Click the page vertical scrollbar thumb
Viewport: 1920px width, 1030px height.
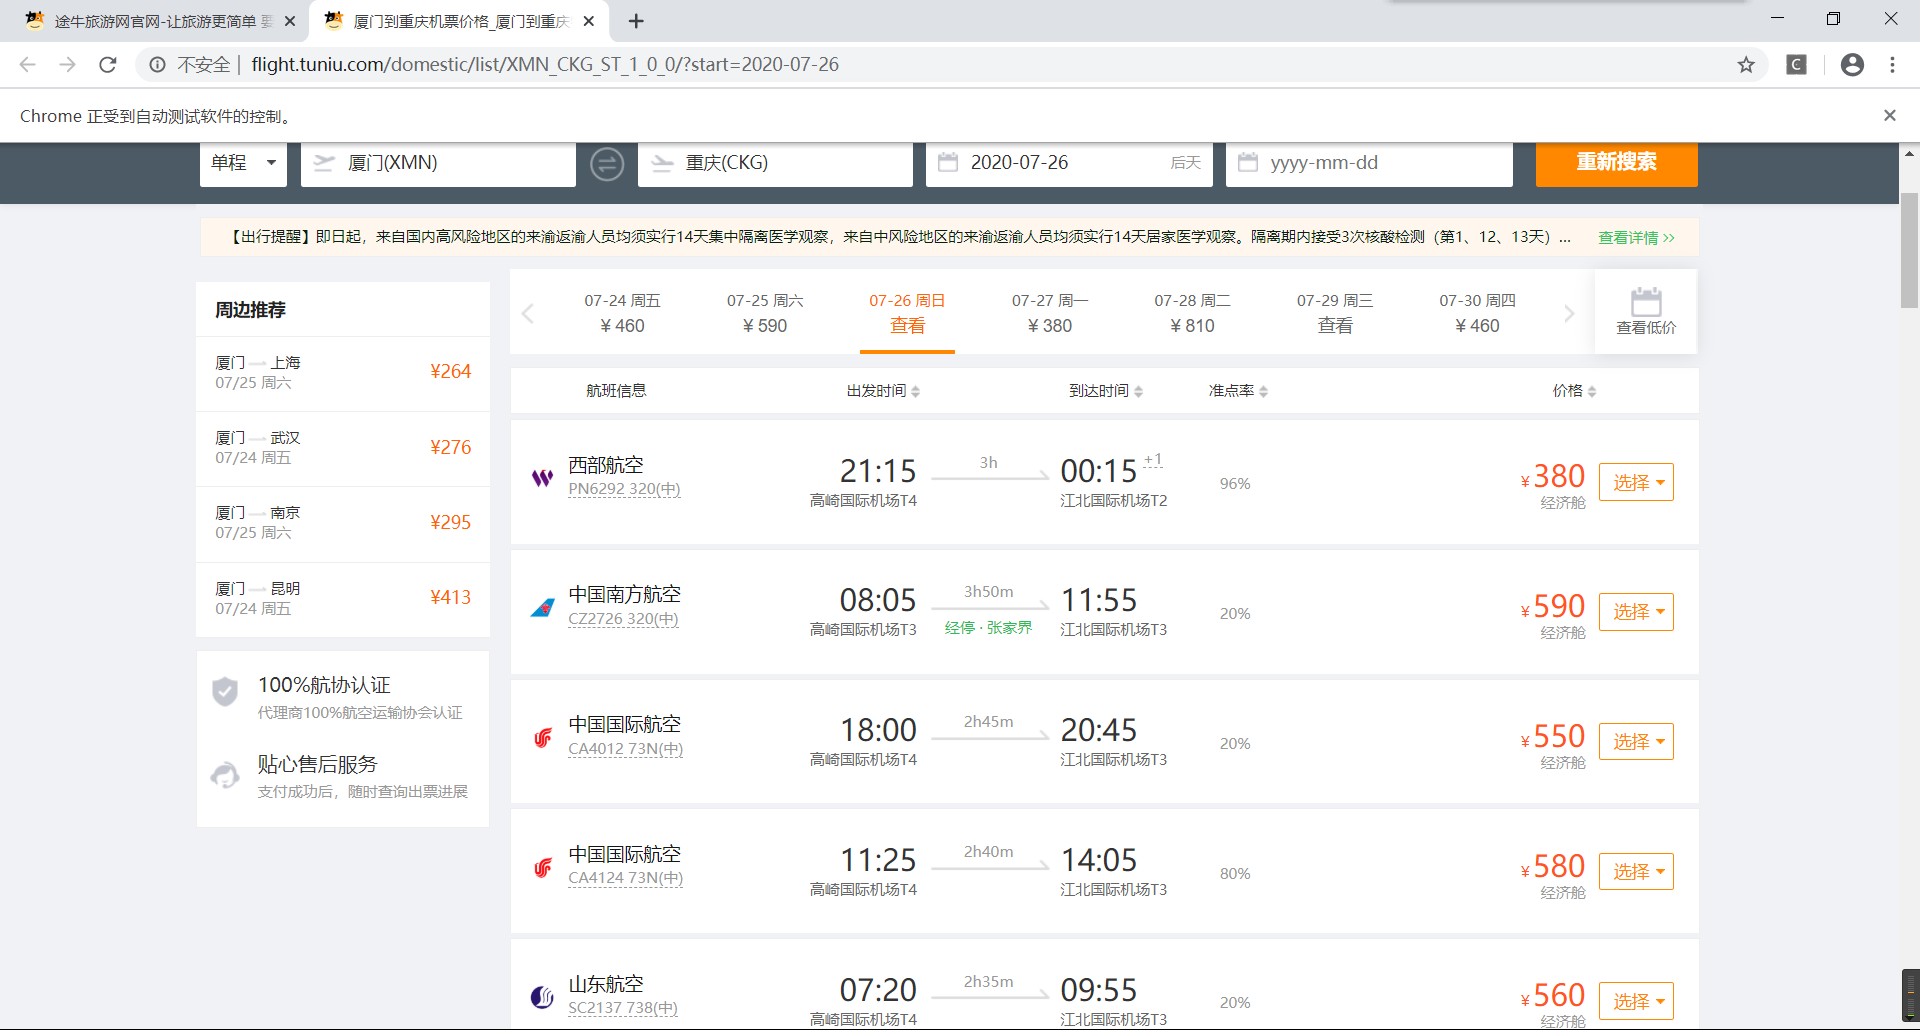point(1909,250)
